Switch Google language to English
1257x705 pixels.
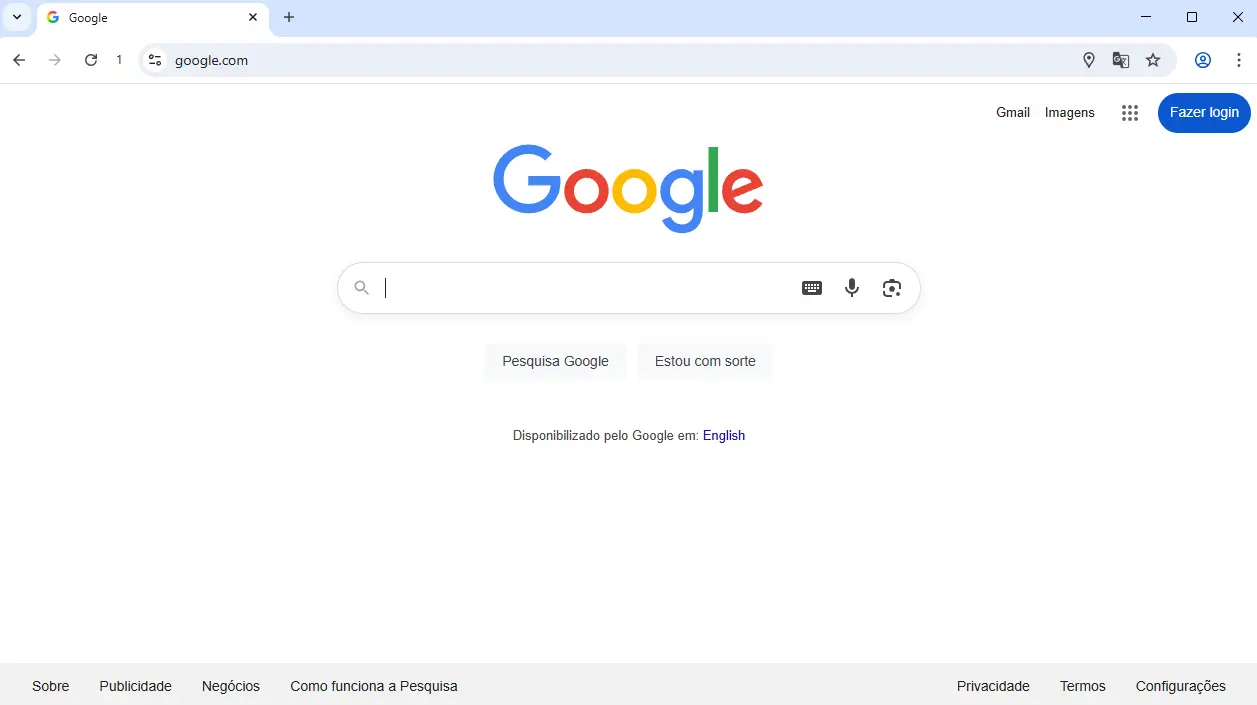tap(724, 435)
